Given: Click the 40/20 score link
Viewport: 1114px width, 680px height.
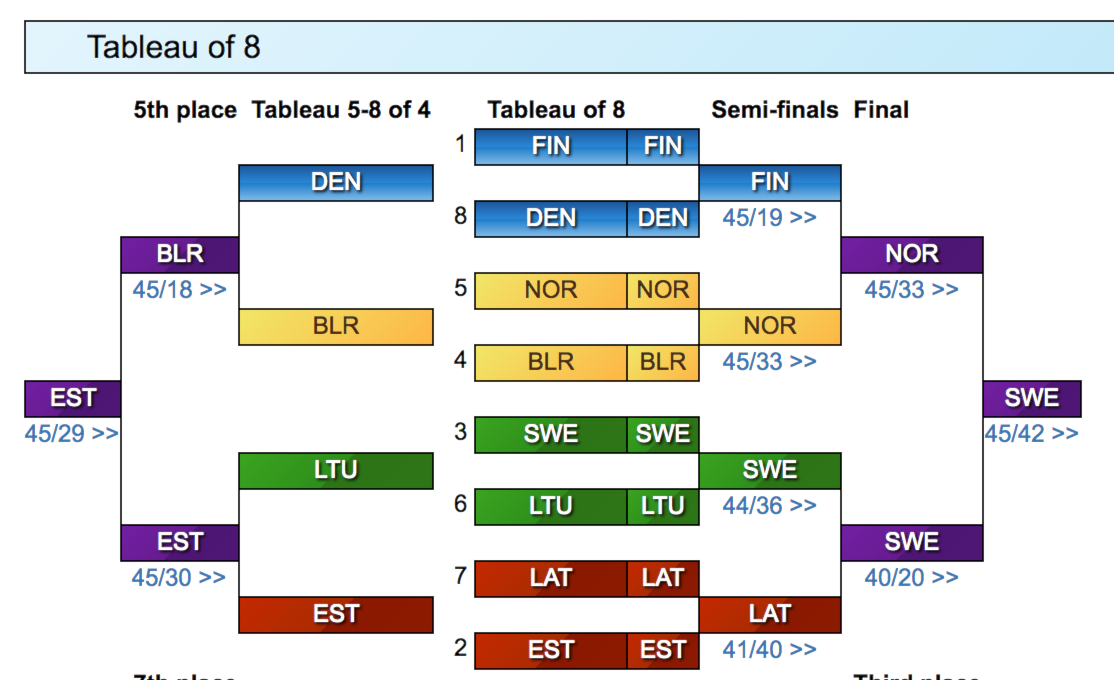Looking at the screenshot, I should [911, 578].
